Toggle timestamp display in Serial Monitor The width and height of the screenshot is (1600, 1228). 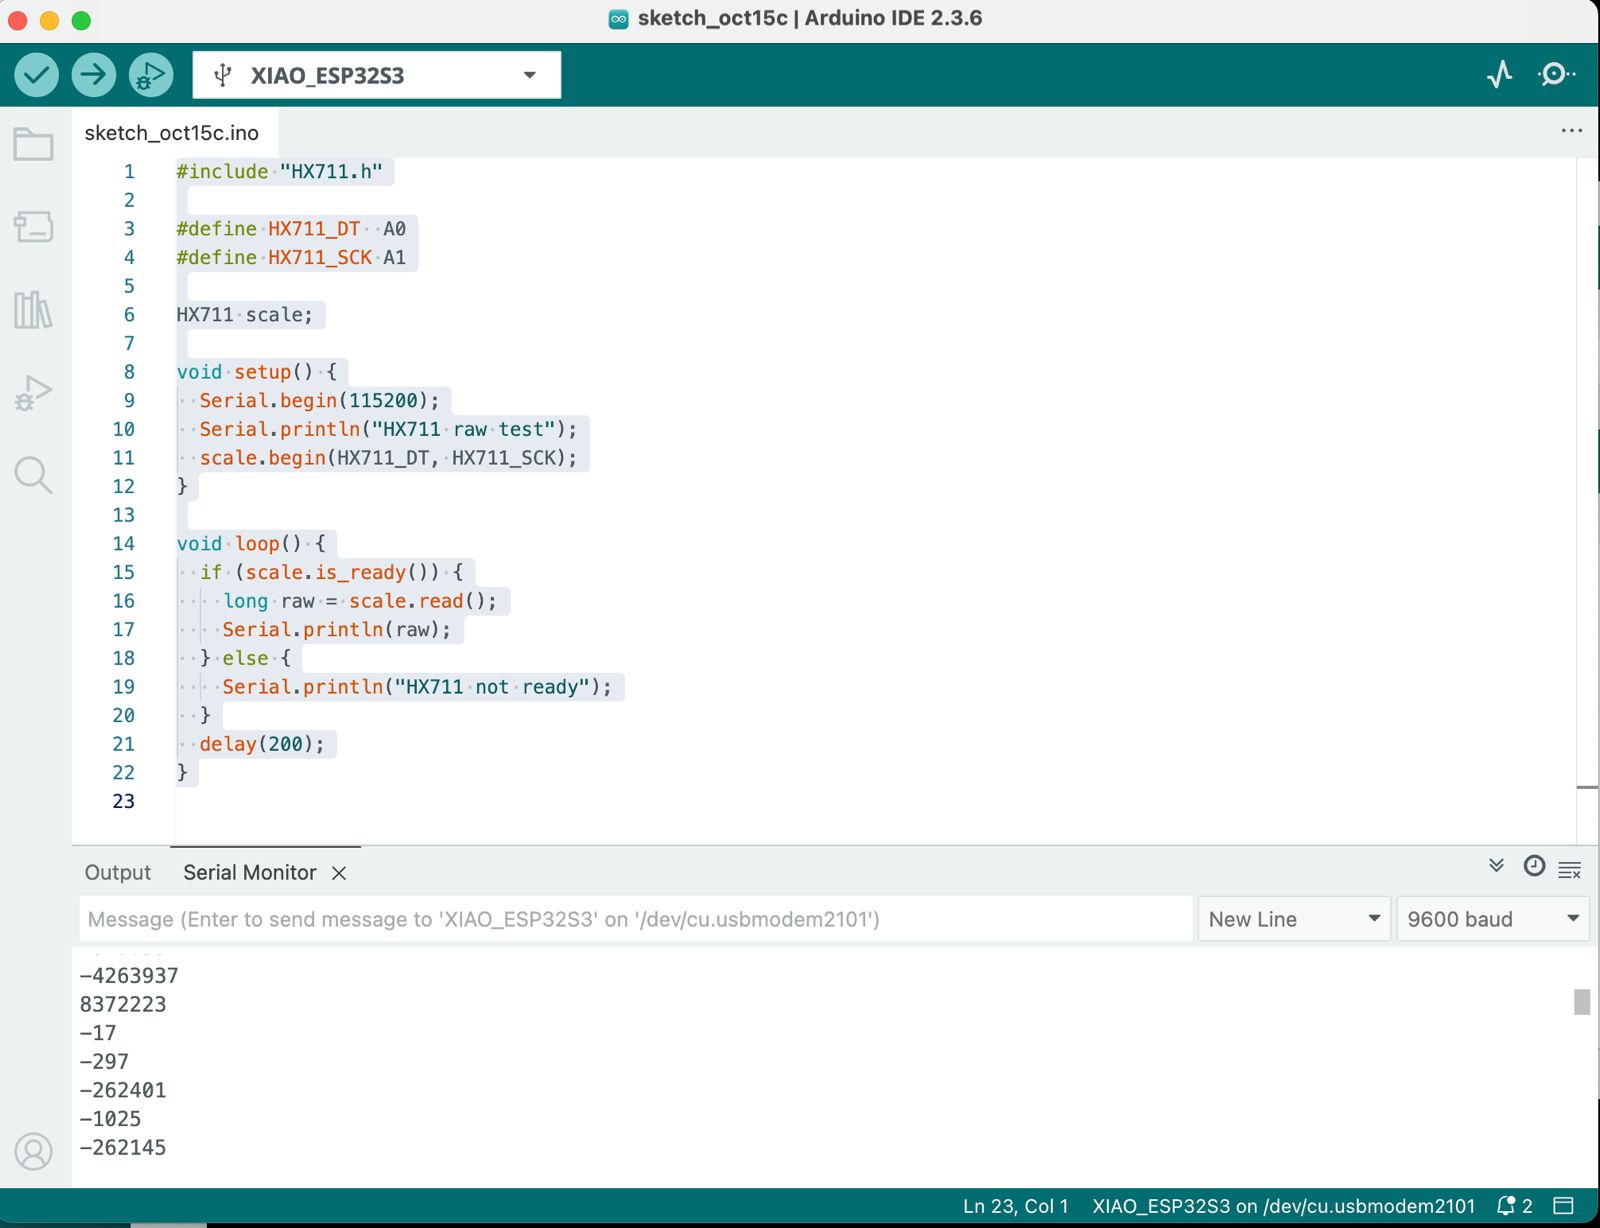point(1534,866)
